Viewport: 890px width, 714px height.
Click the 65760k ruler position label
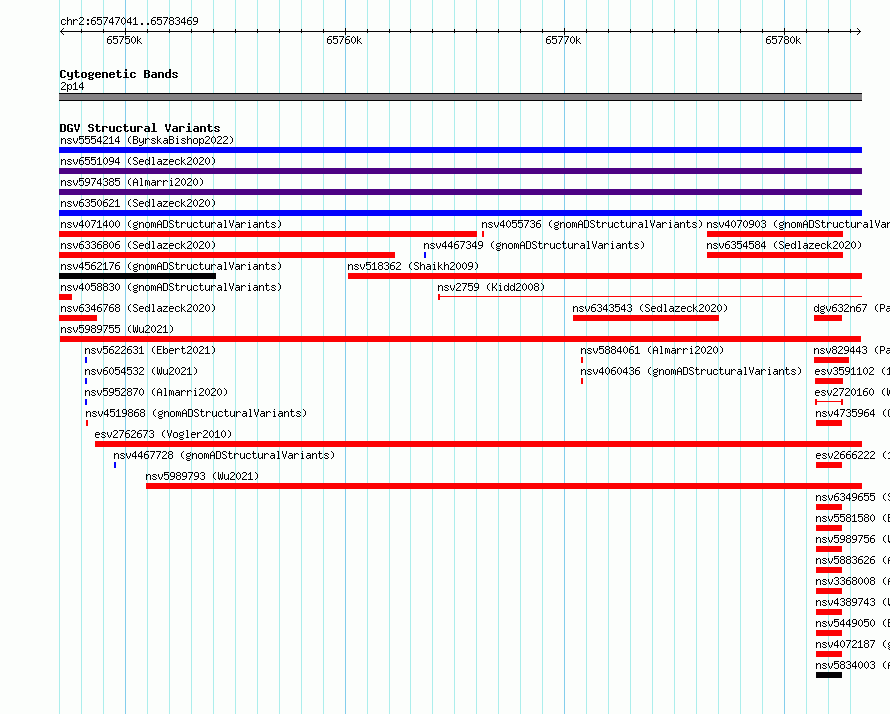click(344, 40)
